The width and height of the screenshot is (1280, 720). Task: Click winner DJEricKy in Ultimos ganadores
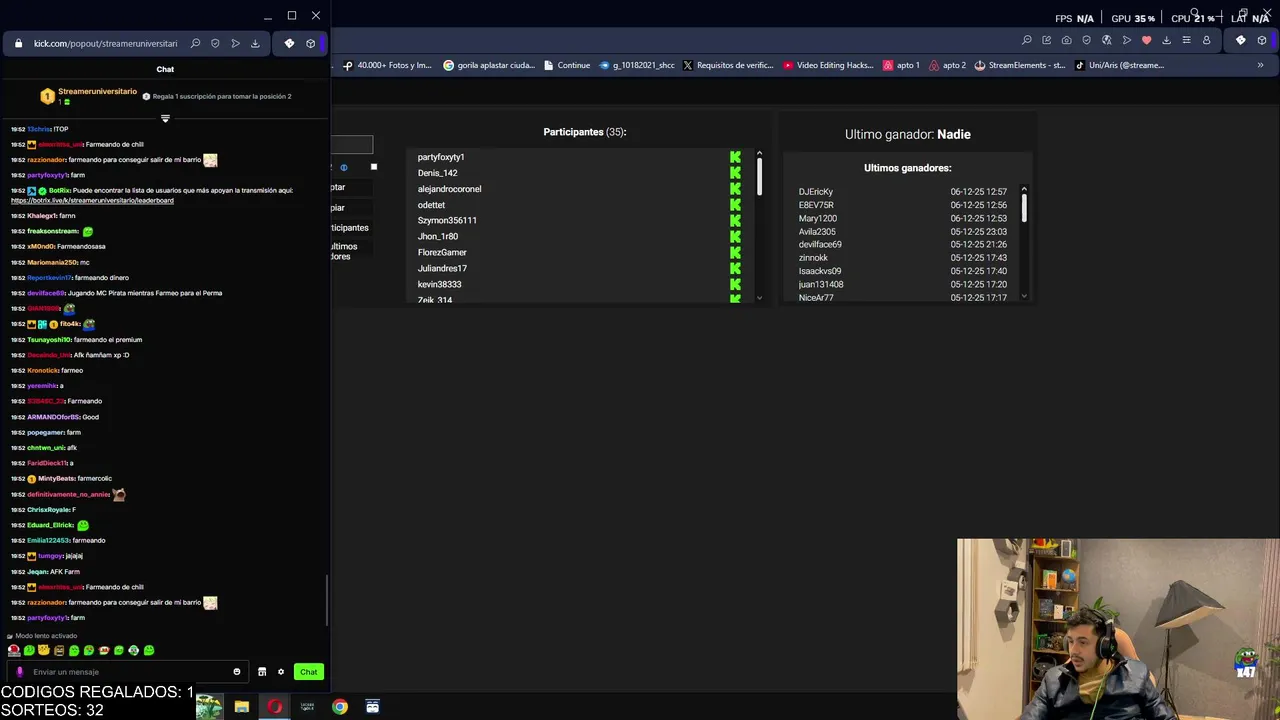[816, 192]
